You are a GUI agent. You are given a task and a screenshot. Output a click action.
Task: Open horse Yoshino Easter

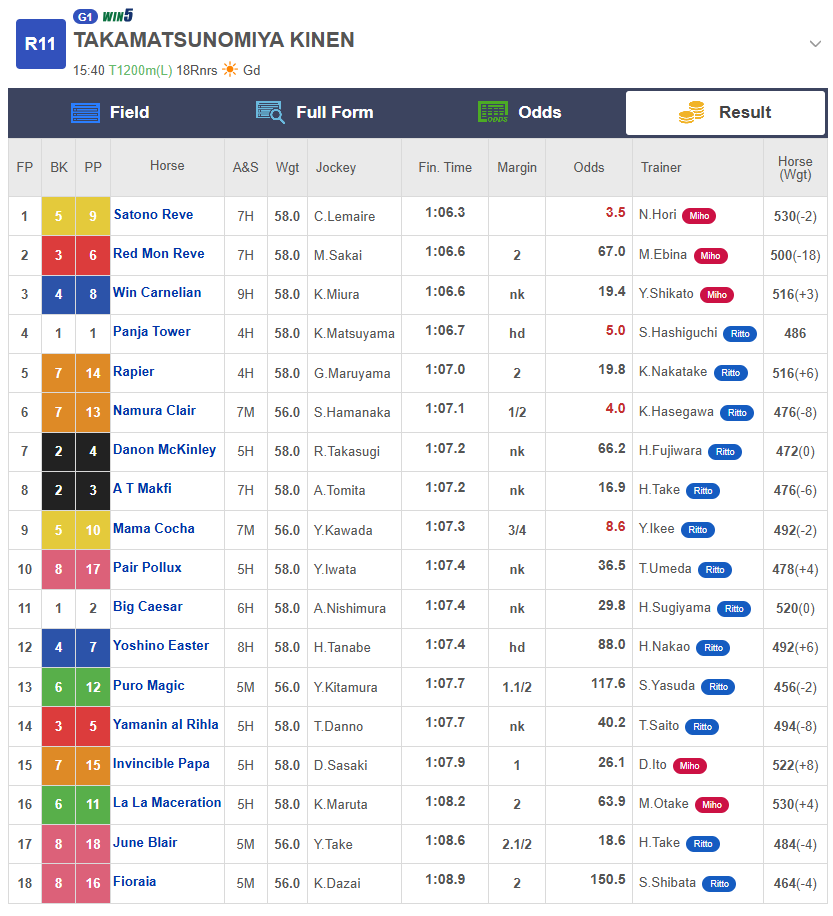coord(161,646)
